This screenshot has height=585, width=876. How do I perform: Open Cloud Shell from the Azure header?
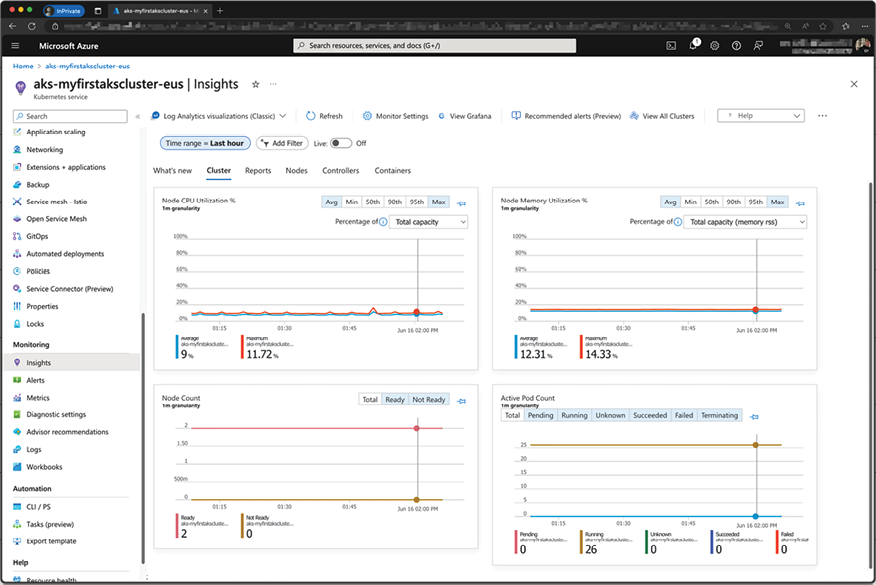click(x=671, y=46)
